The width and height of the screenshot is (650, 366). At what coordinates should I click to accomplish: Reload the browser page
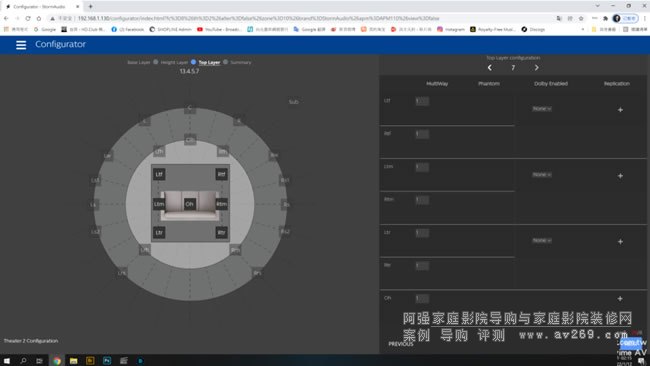(x=28, y=18)
